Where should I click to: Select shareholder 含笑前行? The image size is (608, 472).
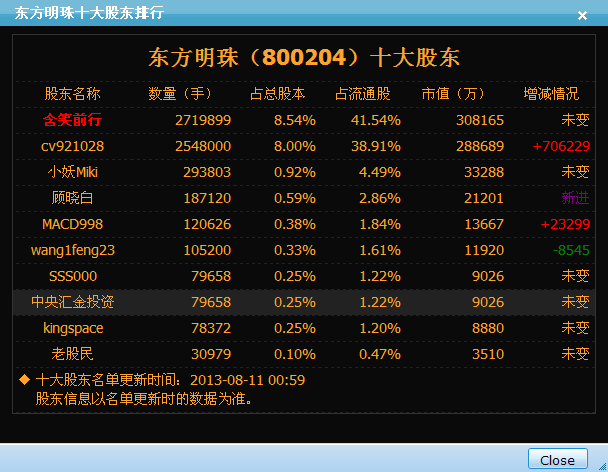tap(73, 120)
